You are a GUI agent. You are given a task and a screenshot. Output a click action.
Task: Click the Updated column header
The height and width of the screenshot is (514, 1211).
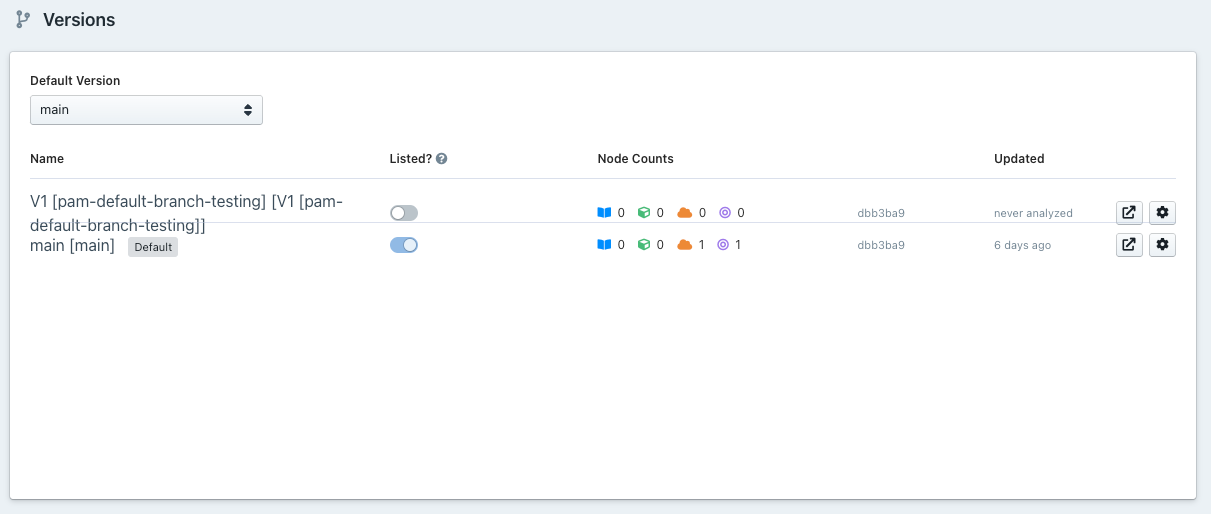tap(1019, 159)
